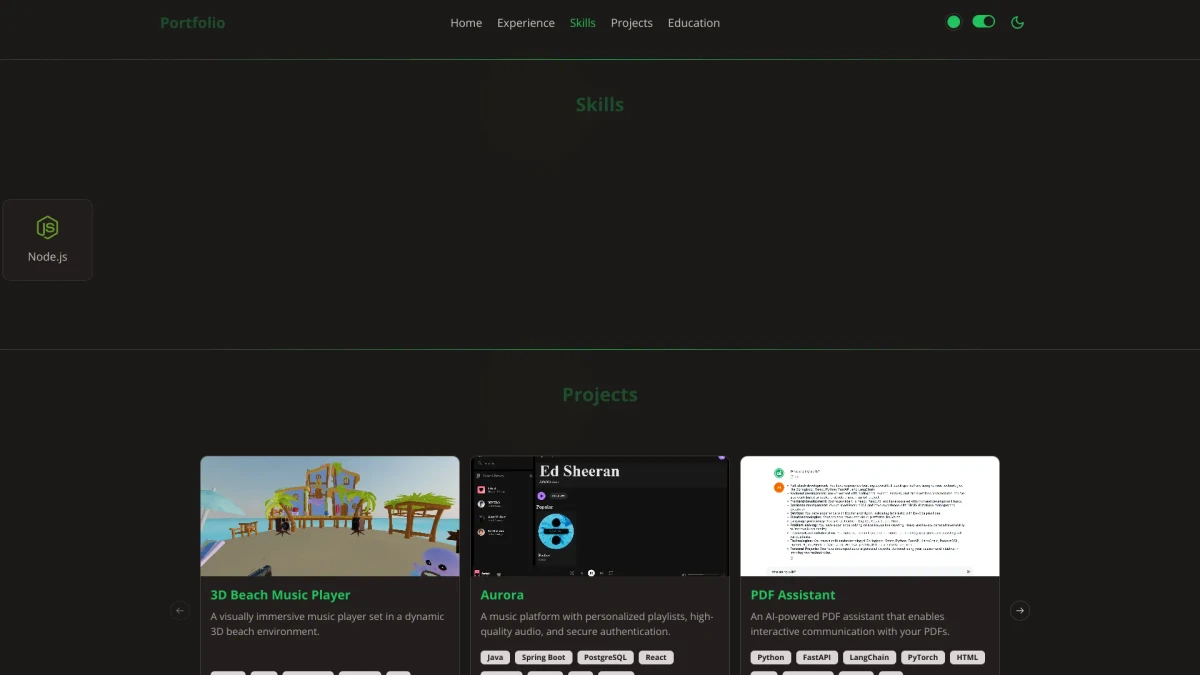Click the right carousel arrow icon
The width and height of the screenshot is (1200, 675).
1020,610
